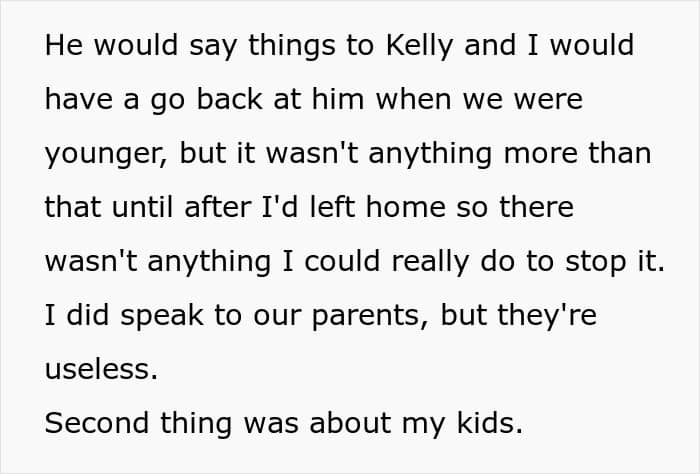Click the word "younger," in the text
700x474 pixels.
click(106, 154)
